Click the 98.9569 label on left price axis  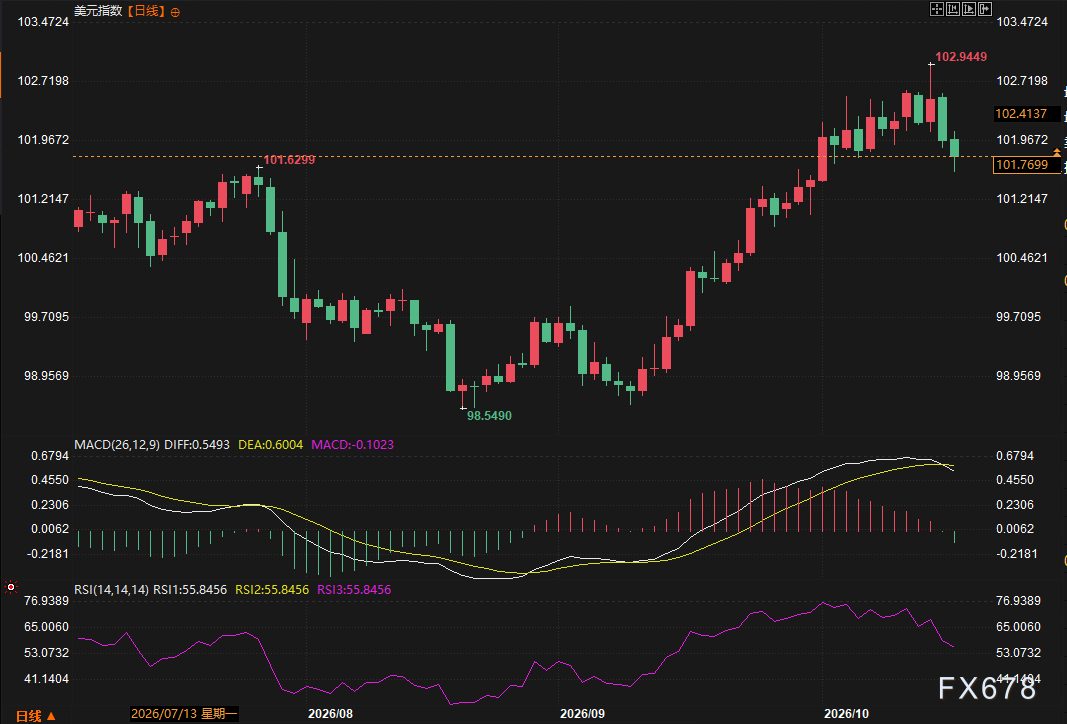tap(46, 376)
